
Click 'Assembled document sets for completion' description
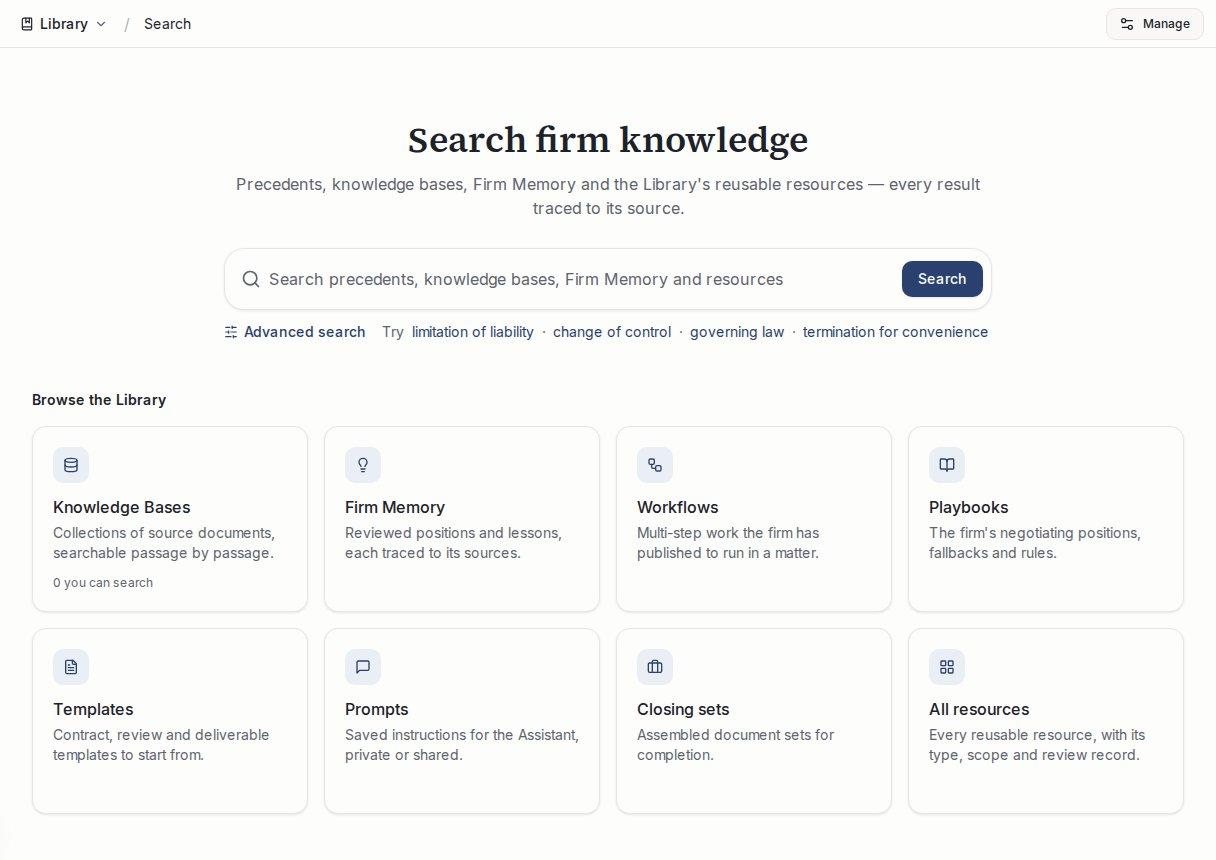coord(736,745)
